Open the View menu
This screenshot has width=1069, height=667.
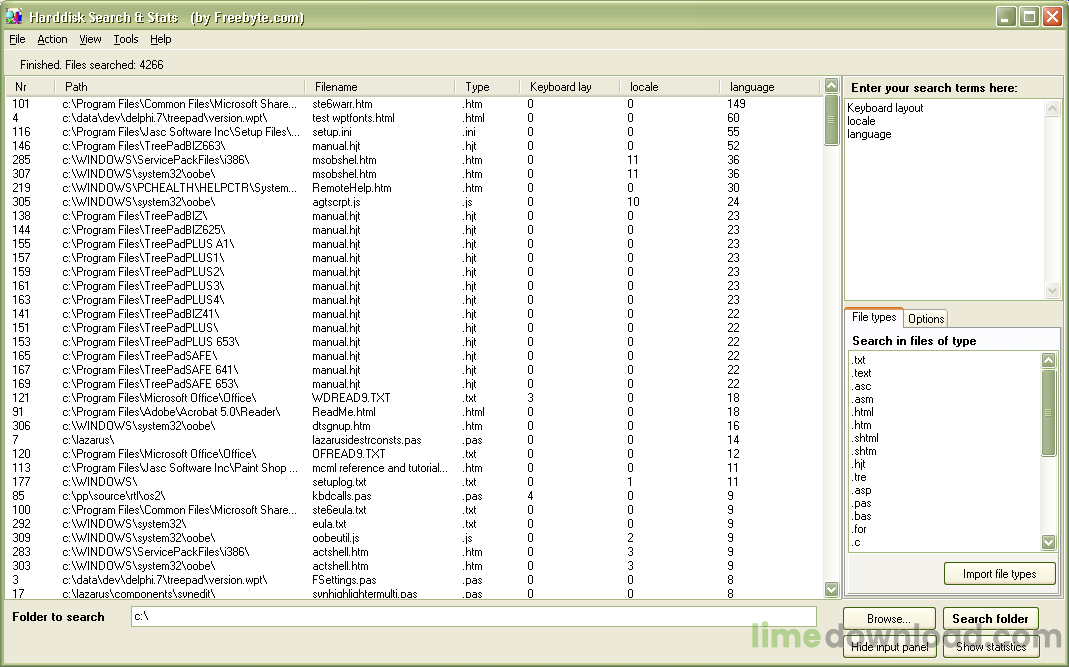pos(90,40)
